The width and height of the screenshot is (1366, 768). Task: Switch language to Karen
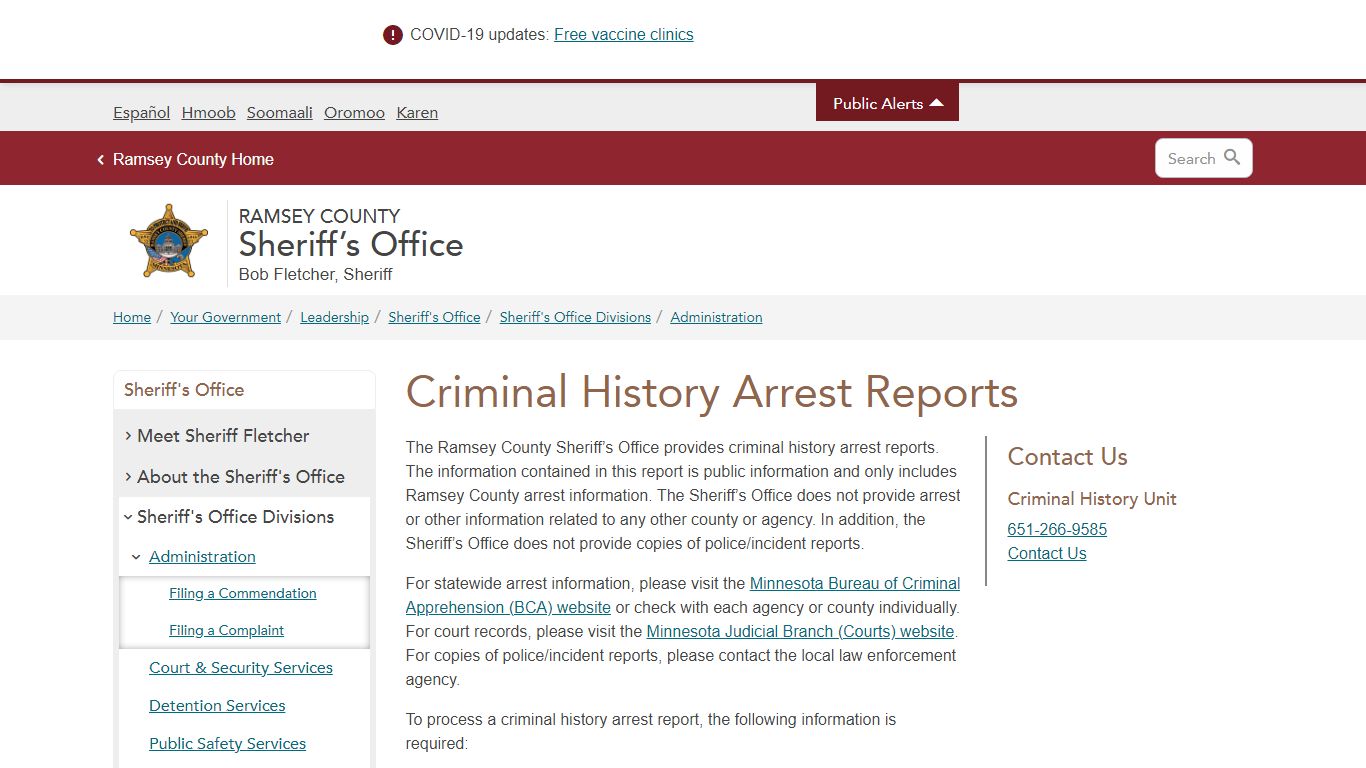(417, 112)
